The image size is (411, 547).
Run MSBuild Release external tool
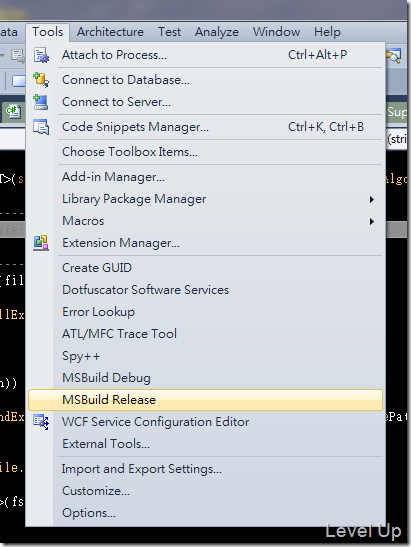click(x=206, y=400)
